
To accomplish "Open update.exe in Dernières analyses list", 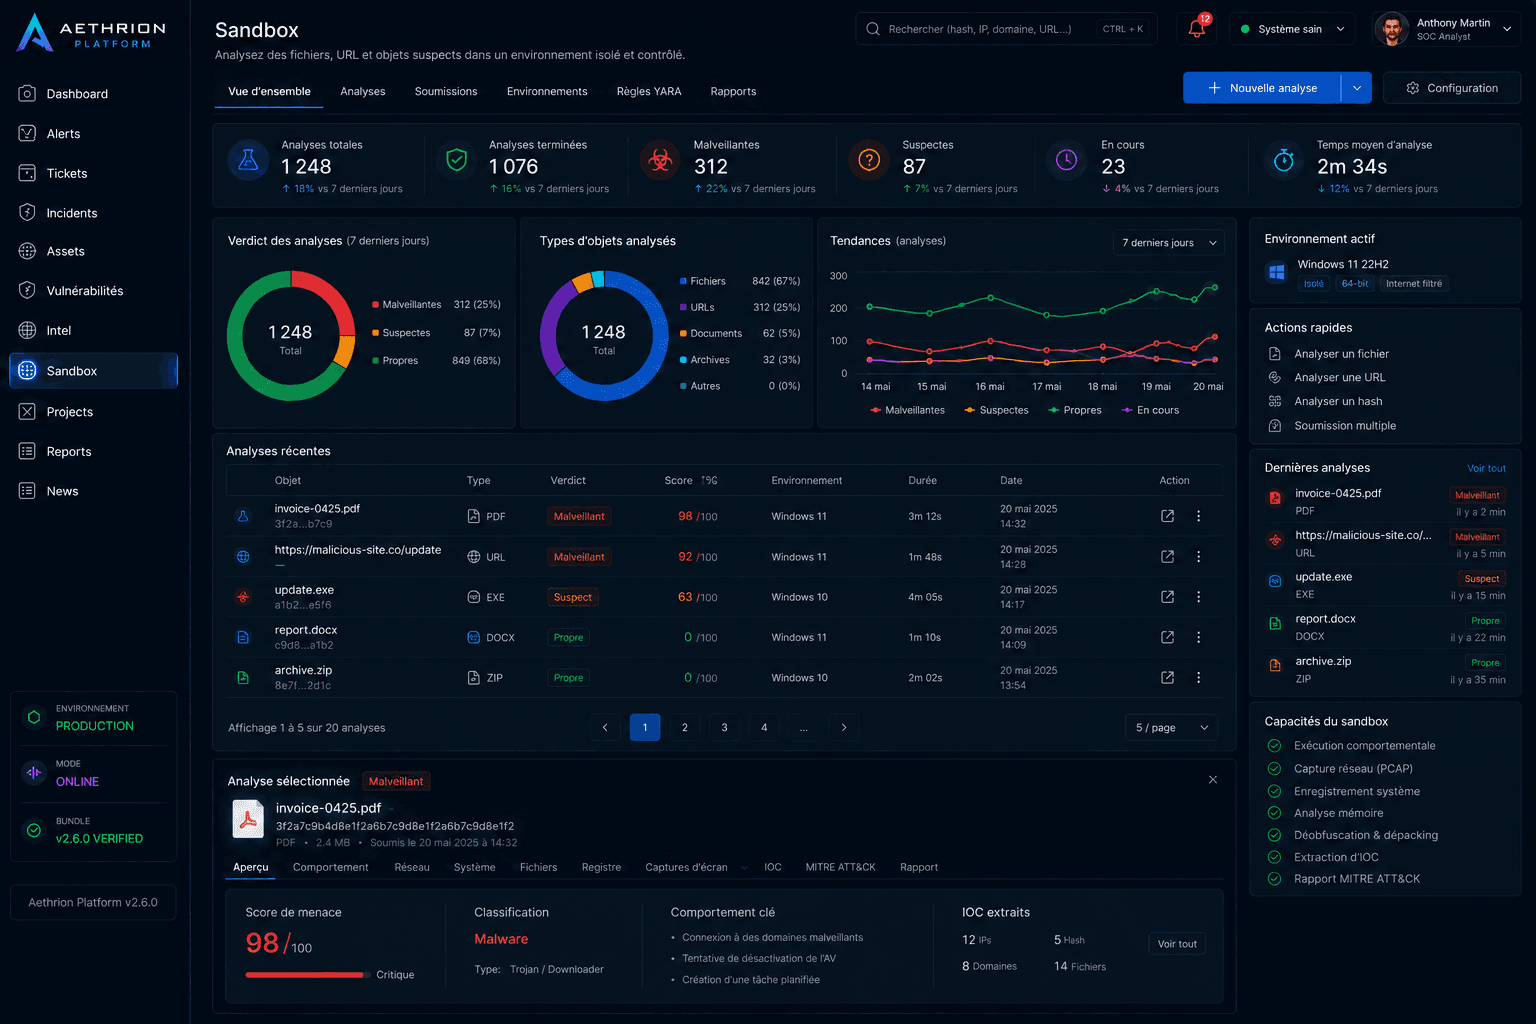I will pos(1385,586).
